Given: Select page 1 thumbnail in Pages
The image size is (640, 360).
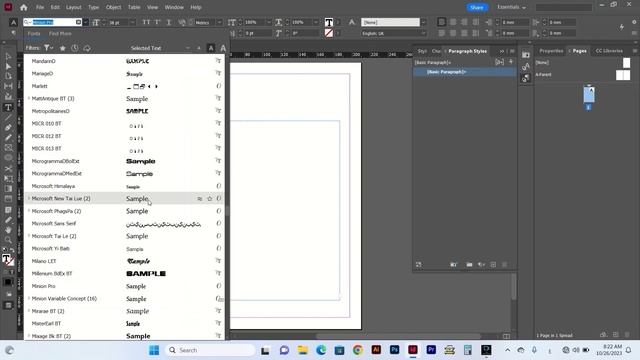Looking at the screenshot, I should tap(589, 95).
